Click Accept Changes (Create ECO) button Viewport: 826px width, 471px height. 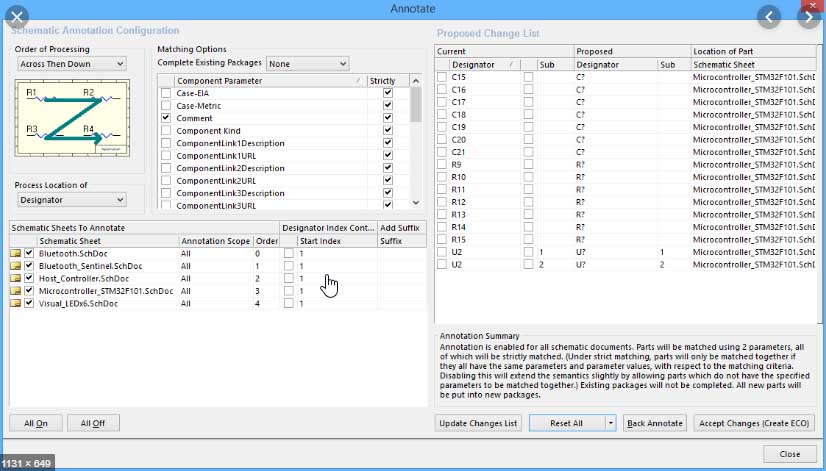click(756, 423)
